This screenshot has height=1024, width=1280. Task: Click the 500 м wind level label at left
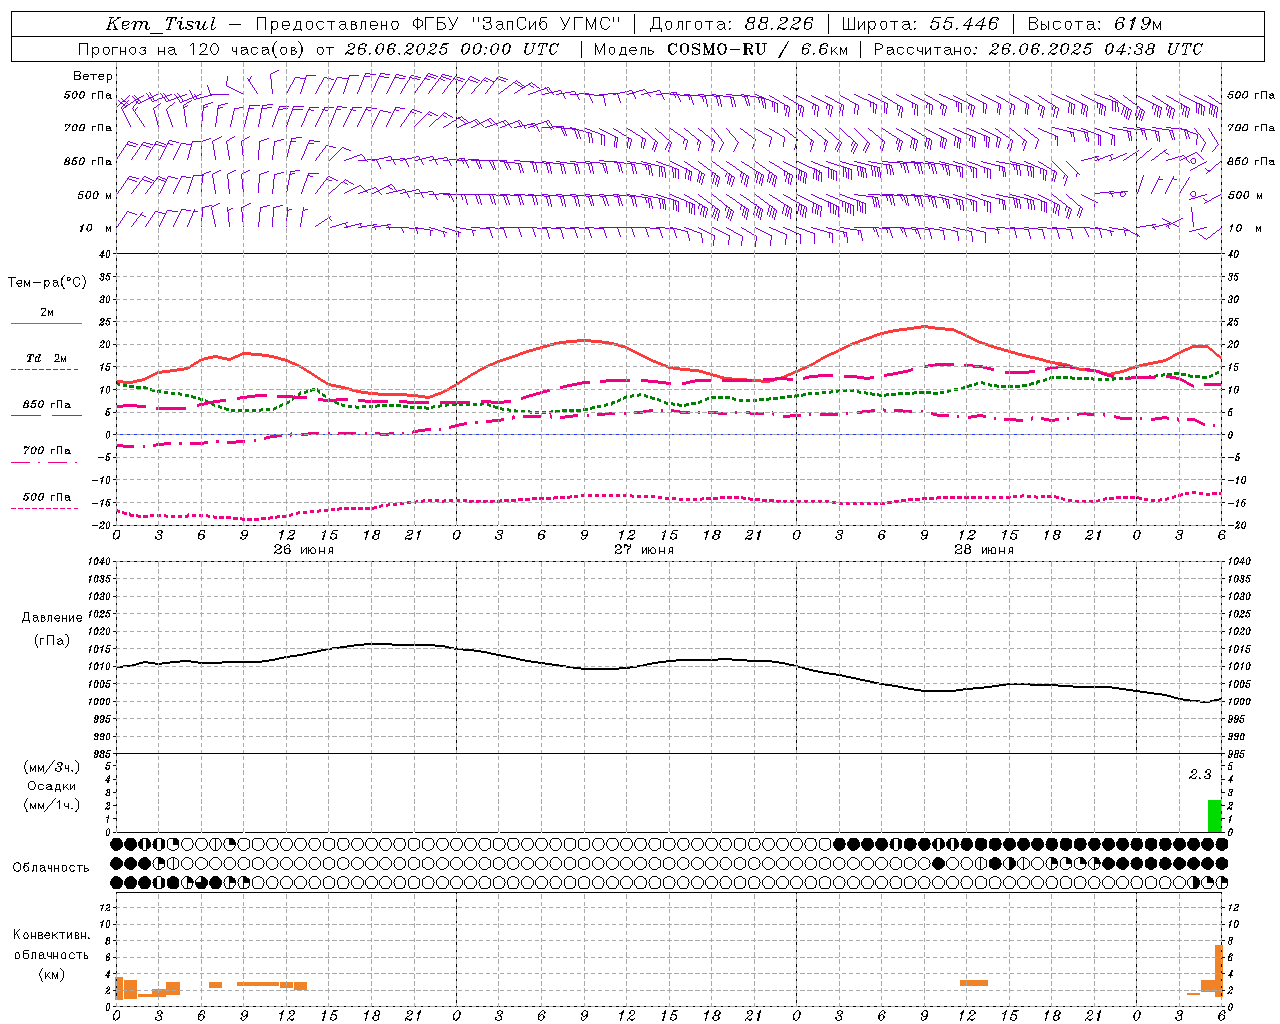[x=95, y=195]
